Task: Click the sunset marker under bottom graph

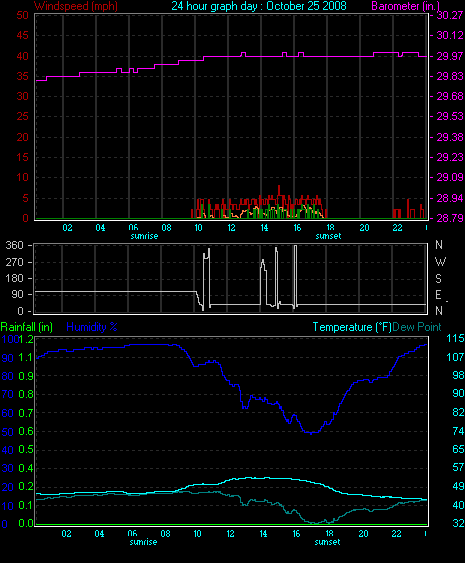Action: point(327,542)
